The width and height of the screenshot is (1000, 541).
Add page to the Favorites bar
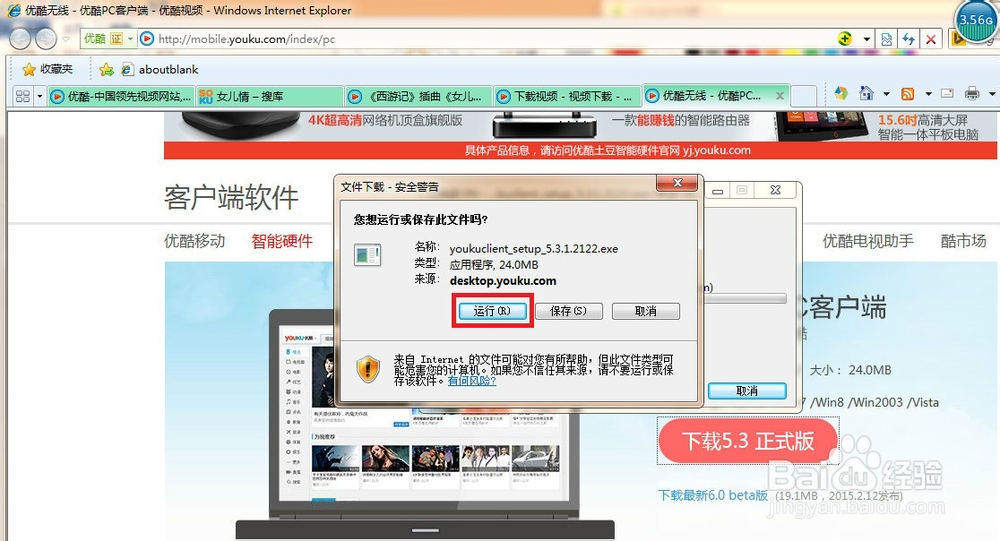(107, 69)
